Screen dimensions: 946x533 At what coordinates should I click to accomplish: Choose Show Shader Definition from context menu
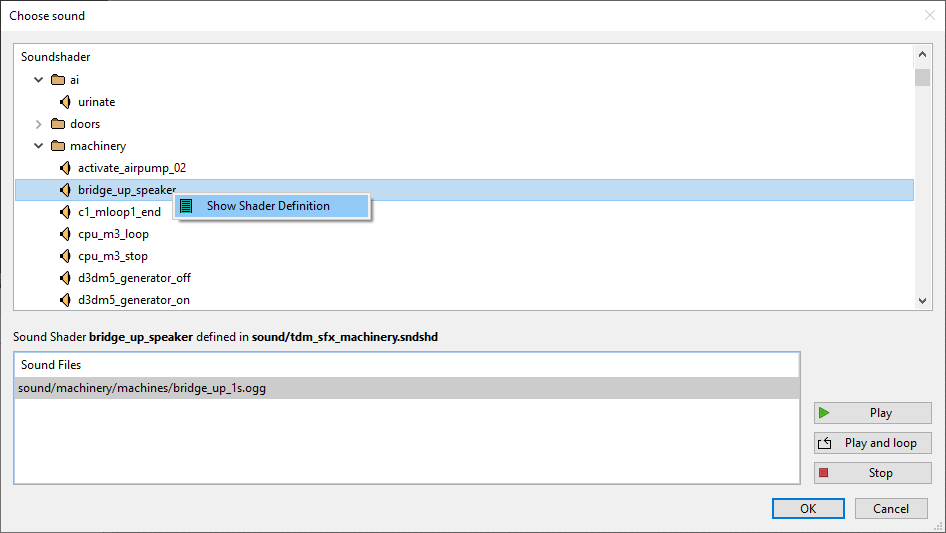tap(268, 206)
